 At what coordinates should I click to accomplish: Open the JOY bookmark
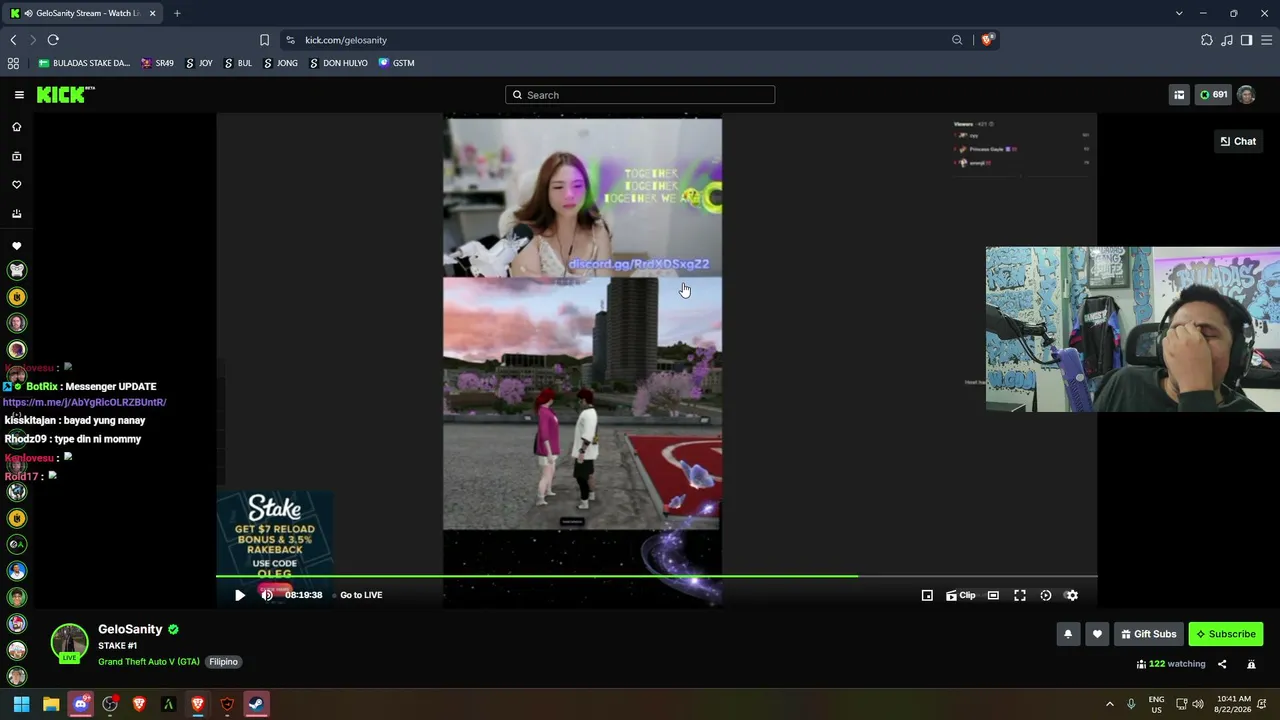click(199, 63)
